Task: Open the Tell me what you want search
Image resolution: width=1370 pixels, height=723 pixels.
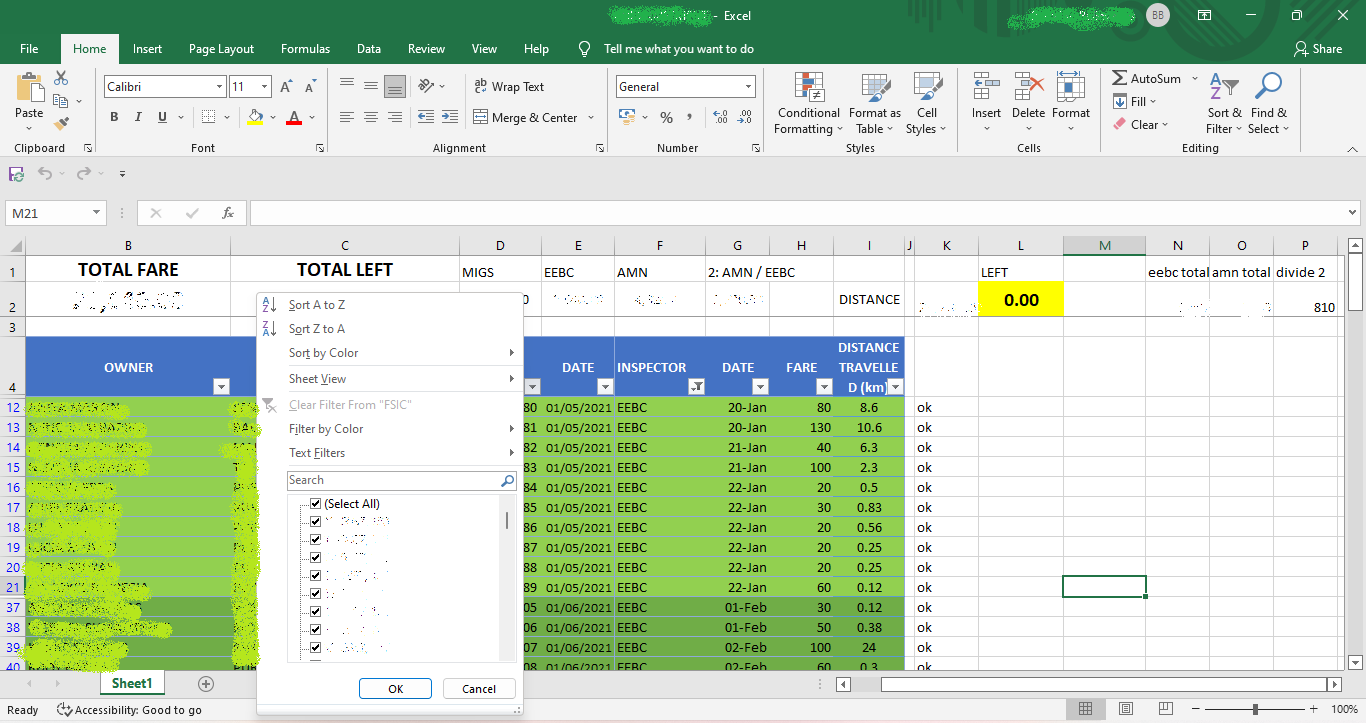Action: [678, 49]
